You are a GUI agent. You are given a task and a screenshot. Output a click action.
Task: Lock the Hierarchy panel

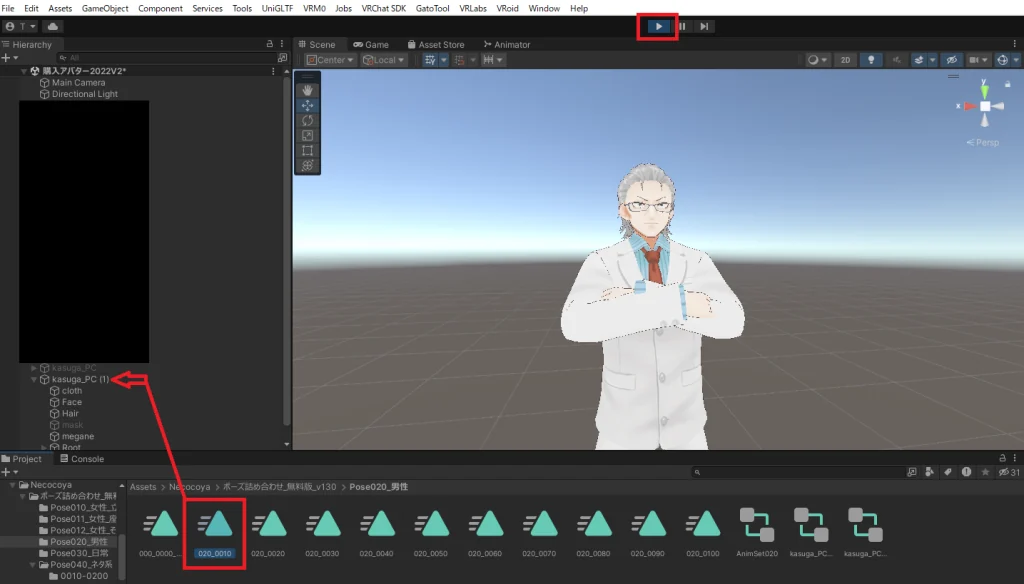(270, 44)
